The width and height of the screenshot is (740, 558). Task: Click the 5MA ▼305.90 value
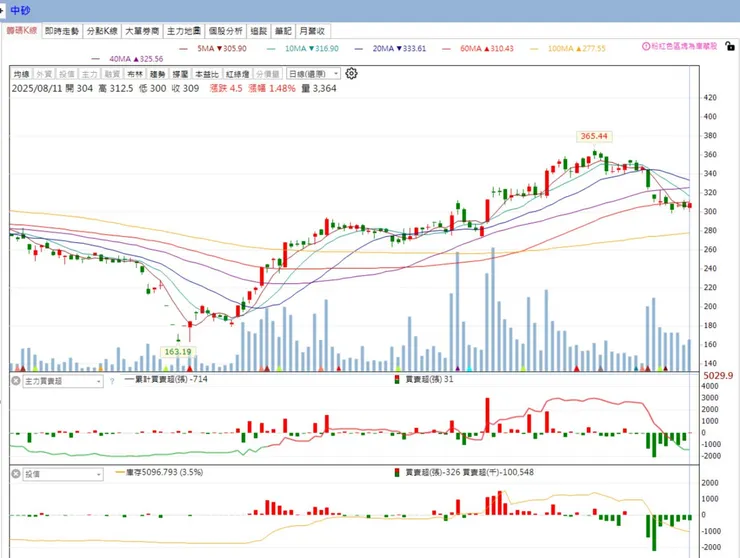pos(222,49)
